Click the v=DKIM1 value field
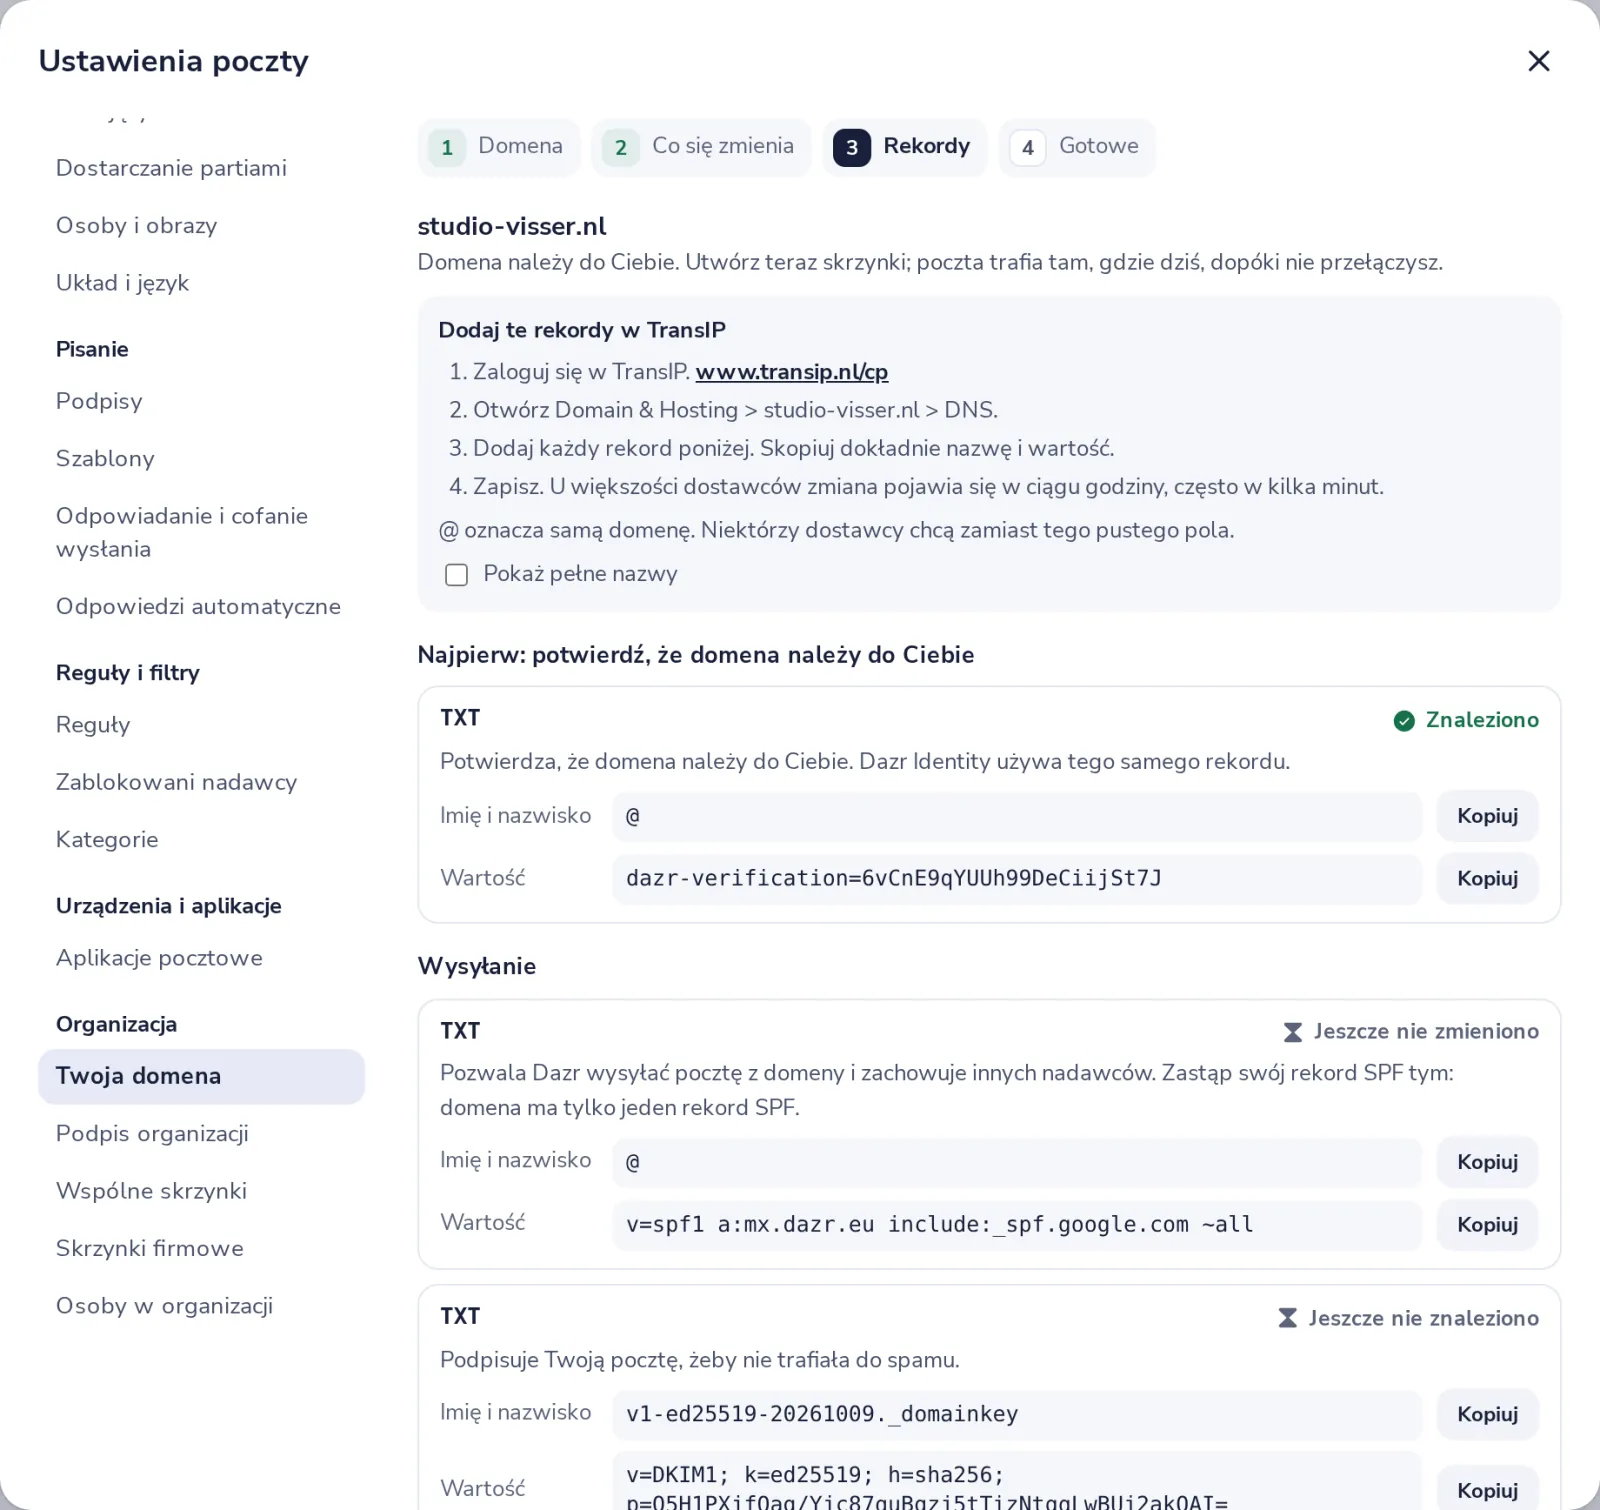 (1017, 1482)
